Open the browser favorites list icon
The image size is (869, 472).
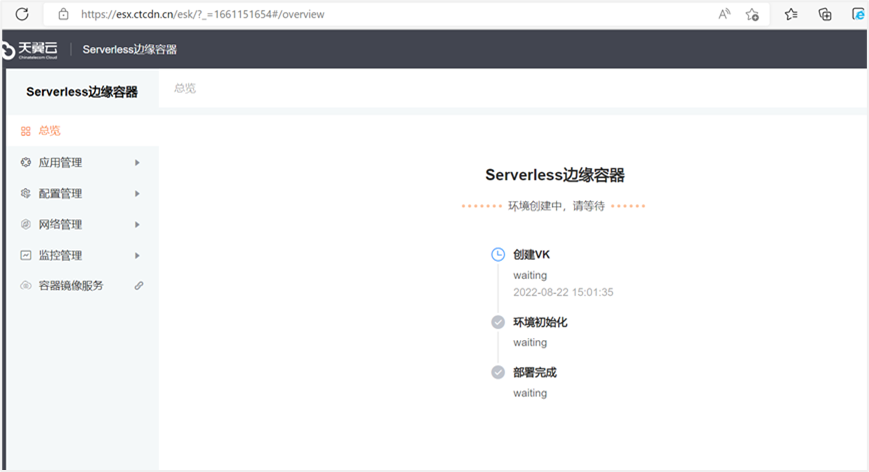point(791,14)
